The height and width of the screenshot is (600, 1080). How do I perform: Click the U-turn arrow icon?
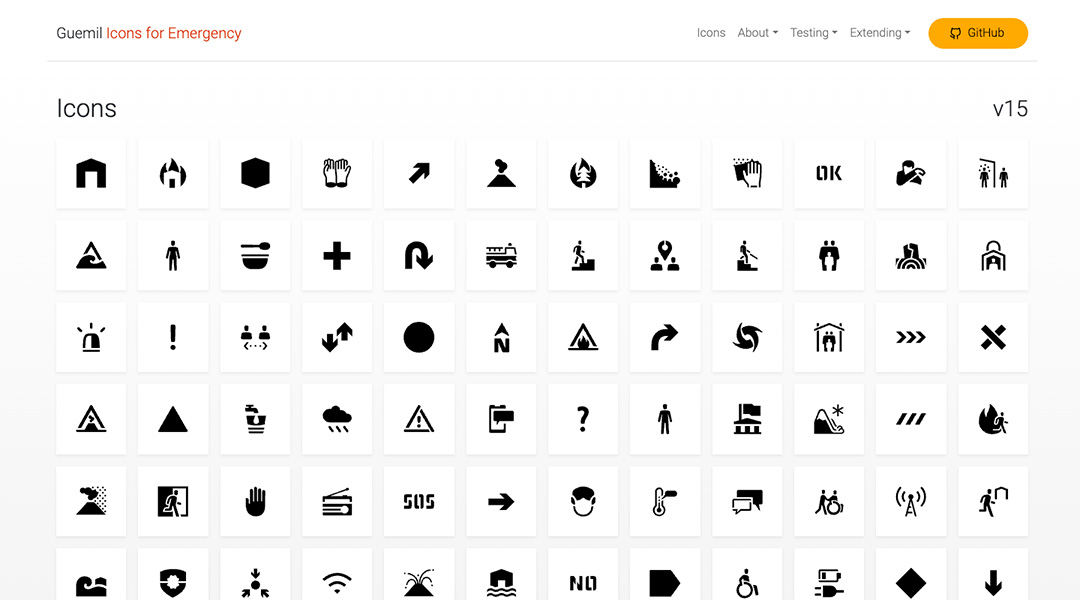pos(419,256)
